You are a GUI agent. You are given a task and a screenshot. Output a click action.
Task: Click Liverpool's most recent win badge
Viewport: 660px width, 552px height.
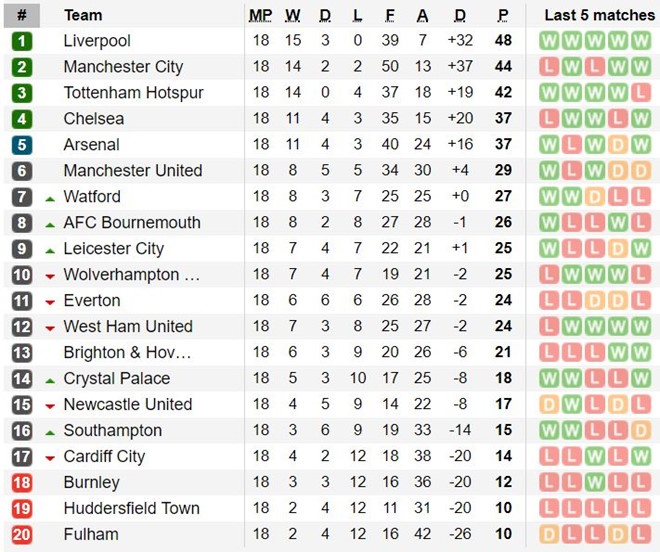[x=641, y=41]
